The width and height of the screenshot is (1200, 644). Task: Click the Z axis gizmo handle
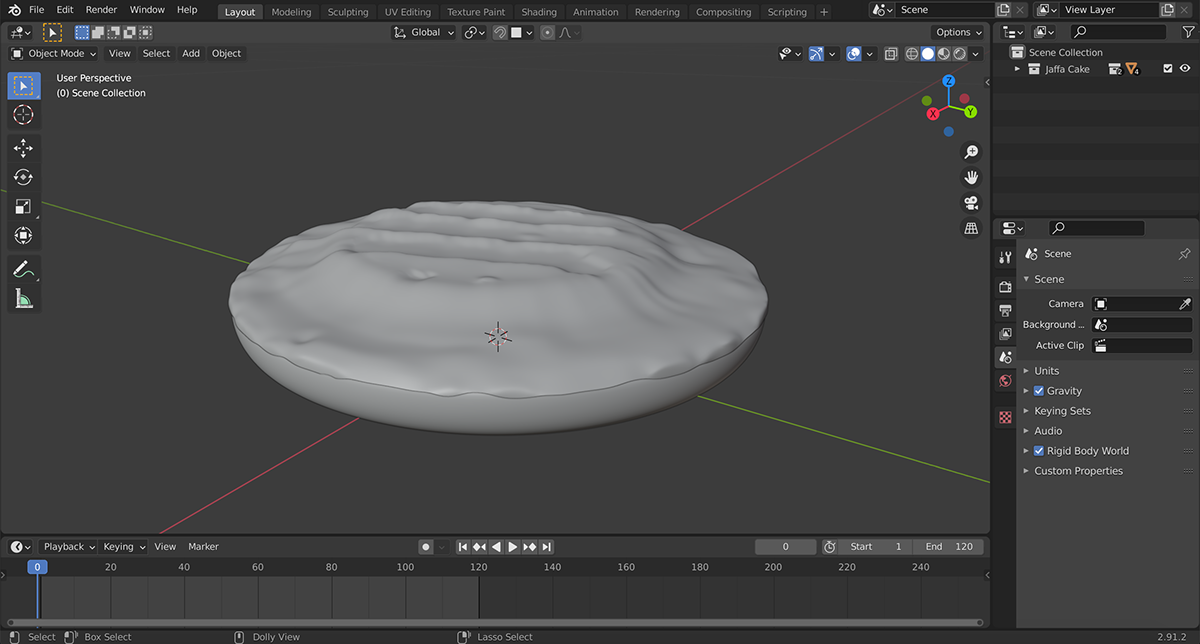[x=949, y=81]
